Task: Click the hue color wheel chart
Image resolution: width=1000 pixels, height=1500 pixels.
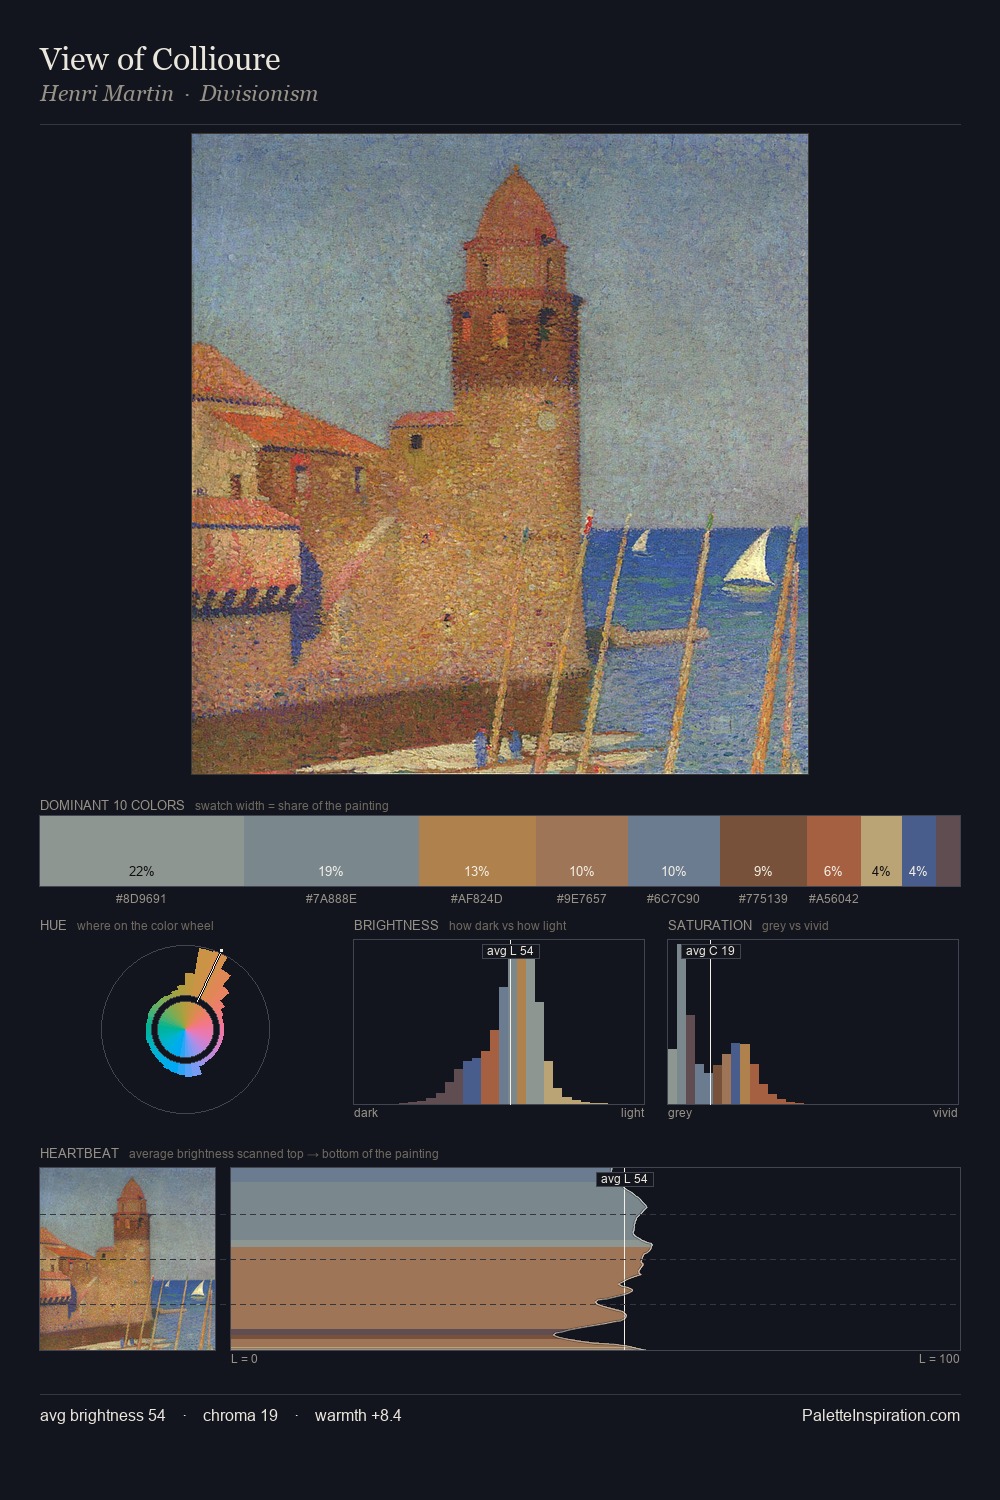Action: [185, 1029]
